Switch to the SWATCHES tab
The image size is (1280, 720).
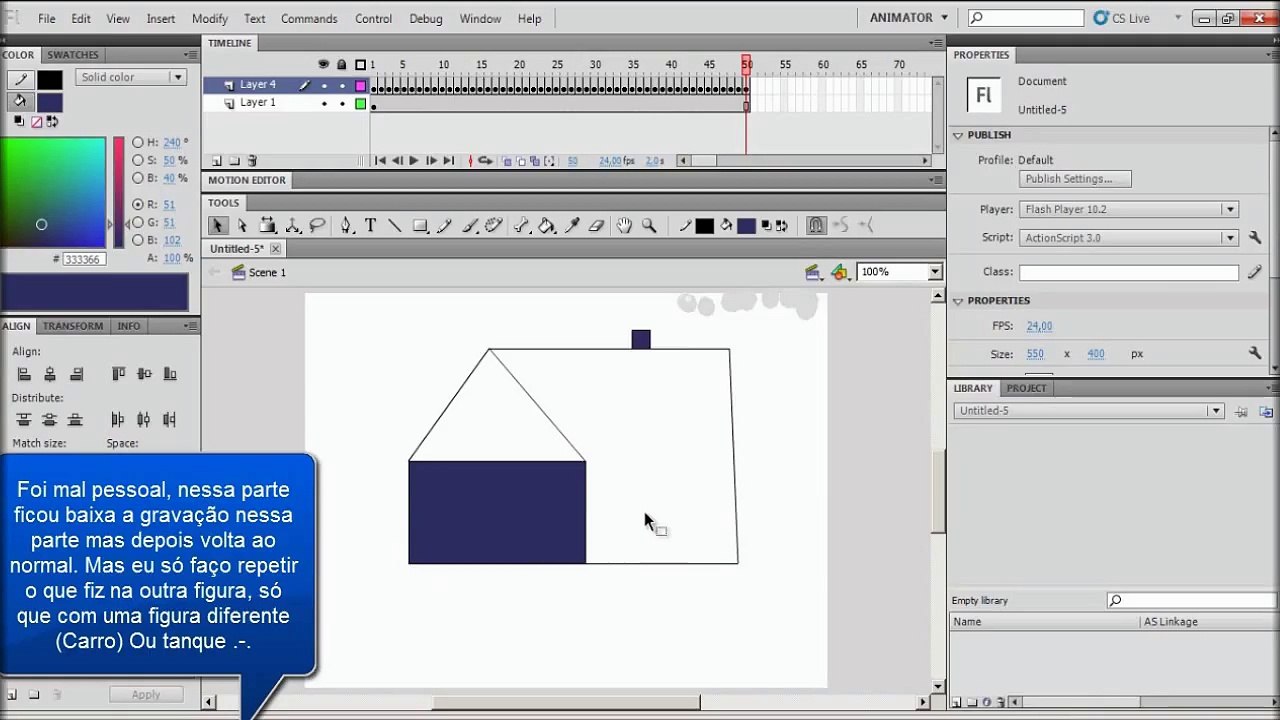(73, 55)
